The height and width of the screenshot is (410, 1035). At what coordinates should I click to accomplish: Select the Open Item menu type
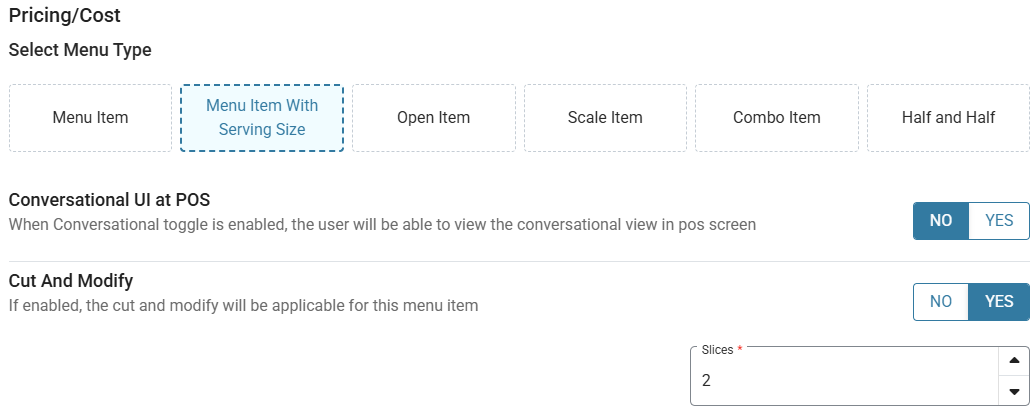coord(434,118)
